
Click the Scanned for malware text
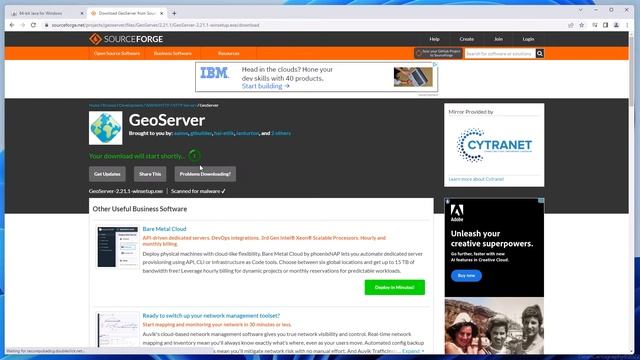pos(198,191)
